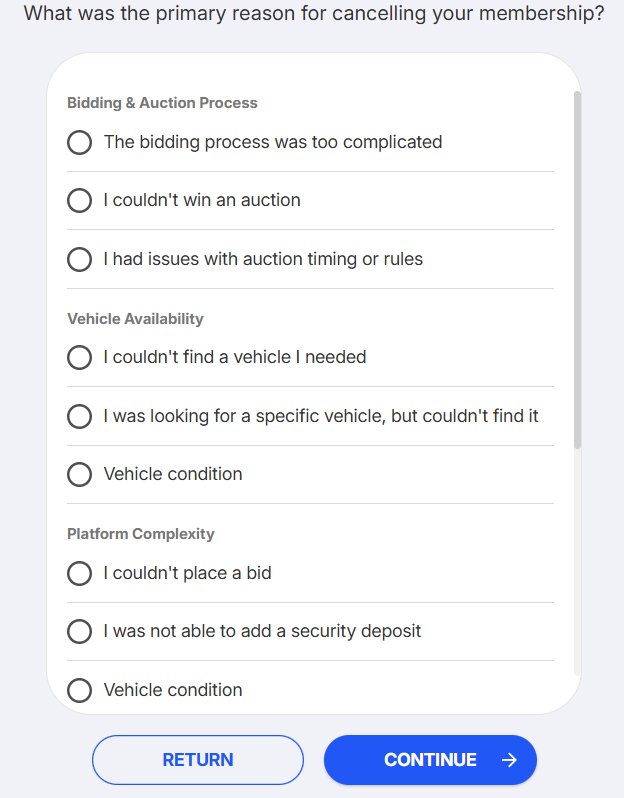Select "The bidding process was too complicated" option

pyautogui.click(x=80, y=142)
